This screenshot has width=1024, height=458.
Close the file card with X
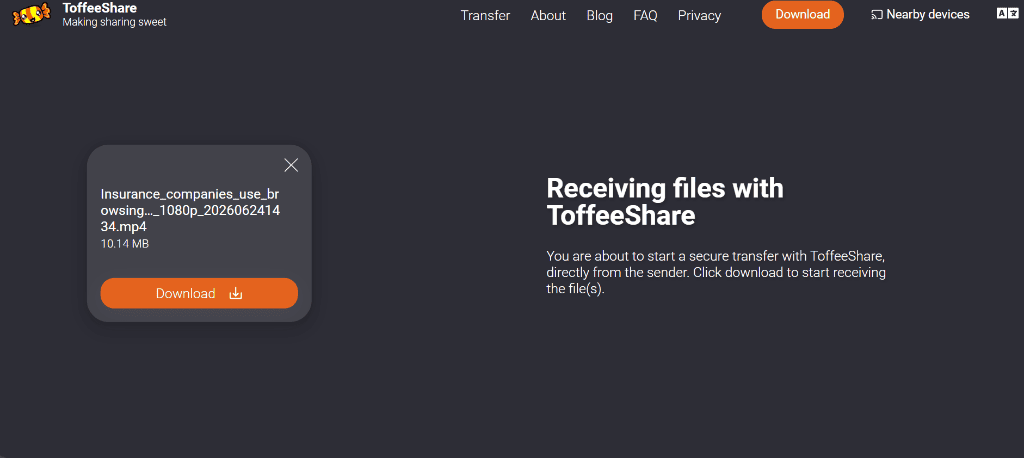291,165
